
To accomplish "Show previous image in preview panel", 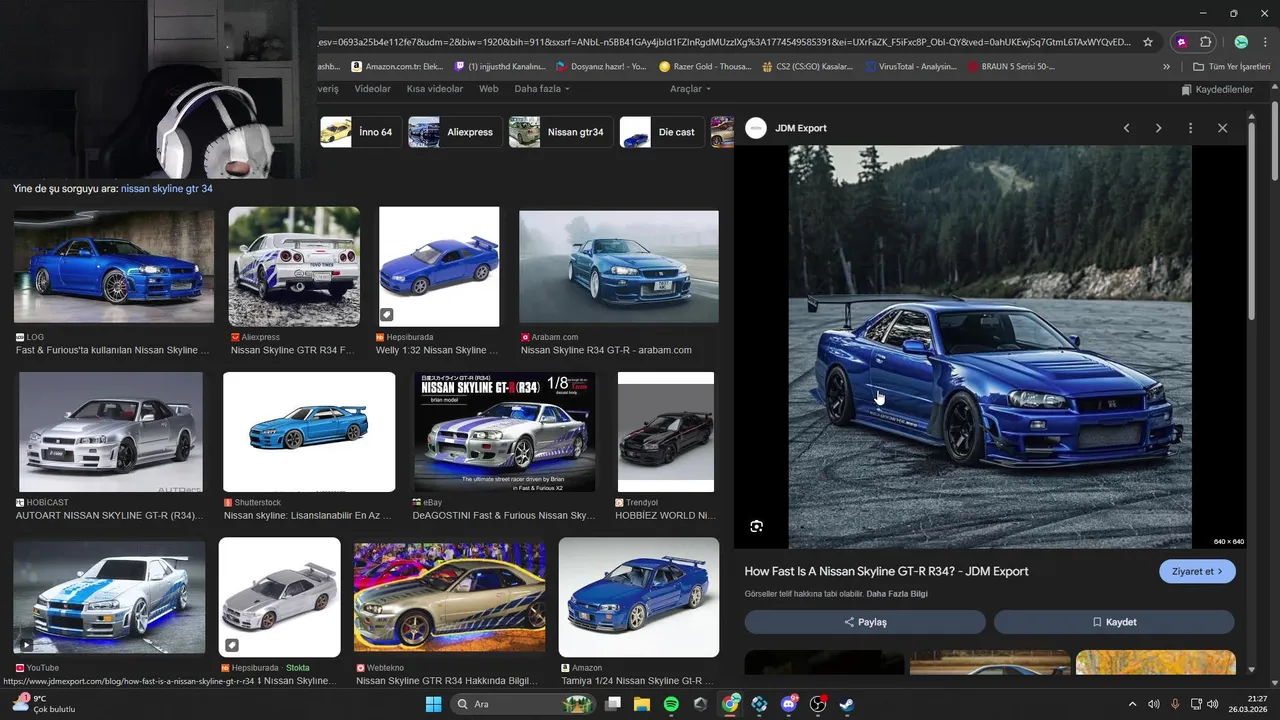I will coord(1126,128).
